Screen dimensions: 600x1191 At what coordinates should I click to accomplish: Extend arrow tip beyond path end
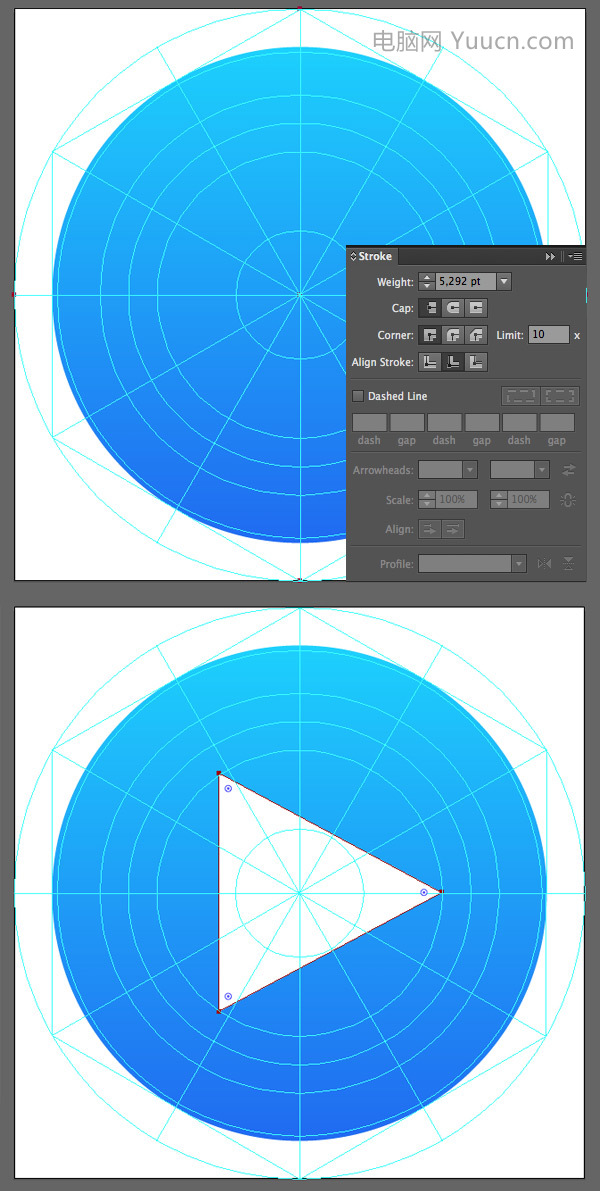(x=431, y=529)
